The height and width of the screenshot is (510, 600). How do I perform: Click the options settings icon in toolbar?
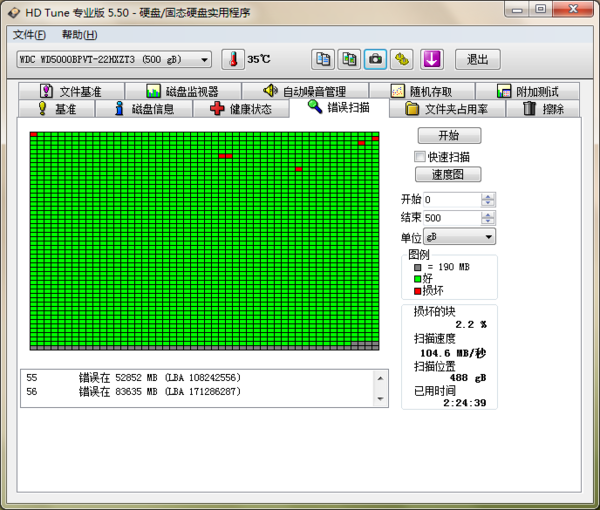[402, 59]
